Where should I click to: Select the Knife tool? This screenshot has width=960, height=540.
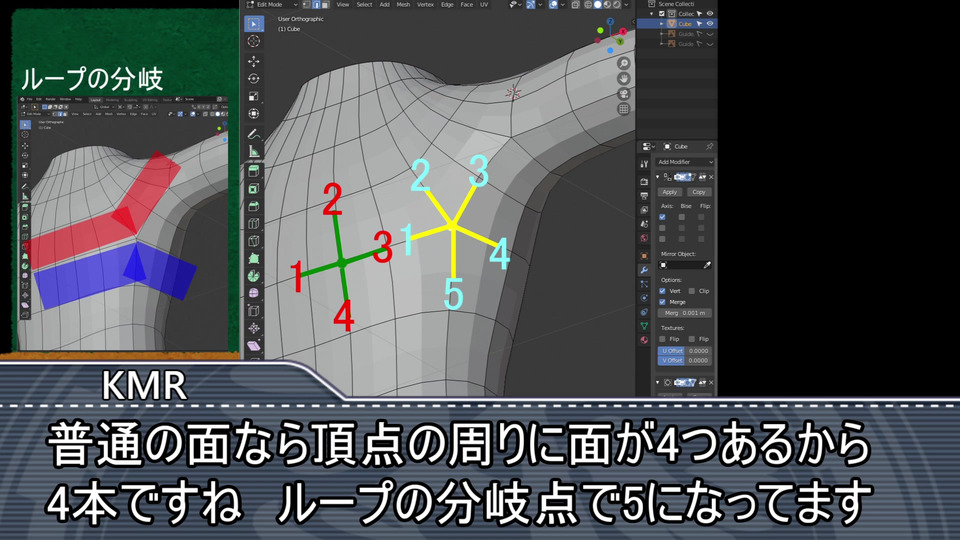[253, 241]
